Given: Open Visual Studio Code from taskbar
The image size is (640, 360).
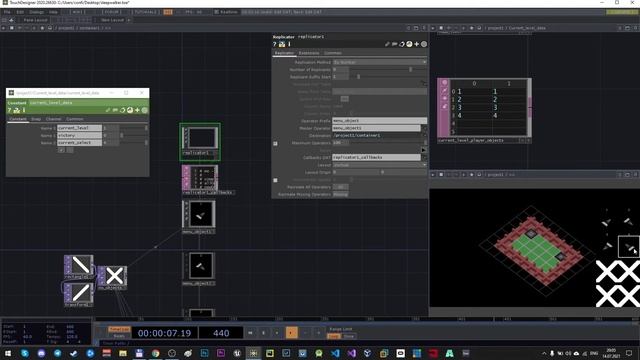Looking at the screenshot, I should click(335, 353).
